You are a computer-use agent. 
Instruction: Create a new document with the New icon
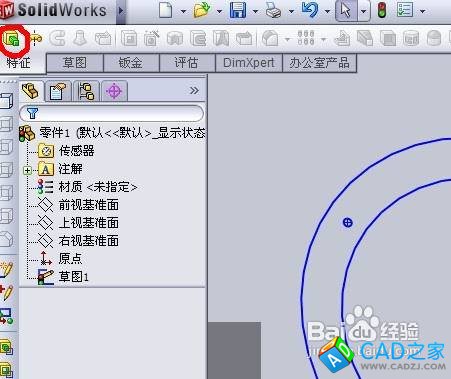(166, 10)
